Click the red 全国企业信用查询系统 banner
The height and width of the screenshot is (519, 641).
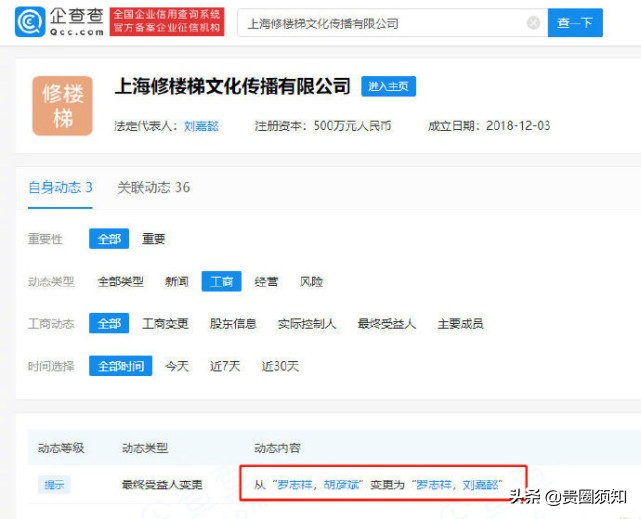tap(167, 22)
